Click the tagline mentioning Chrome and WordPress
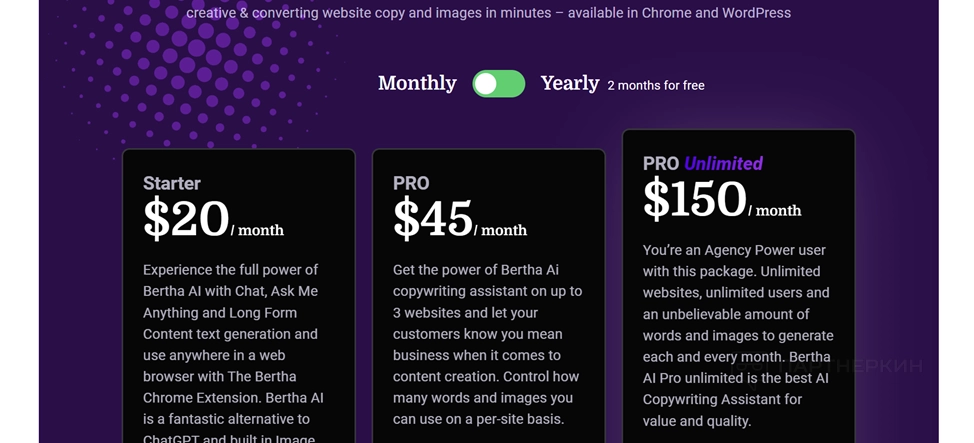Screen dimensions: 974x443 pos(488,13)
